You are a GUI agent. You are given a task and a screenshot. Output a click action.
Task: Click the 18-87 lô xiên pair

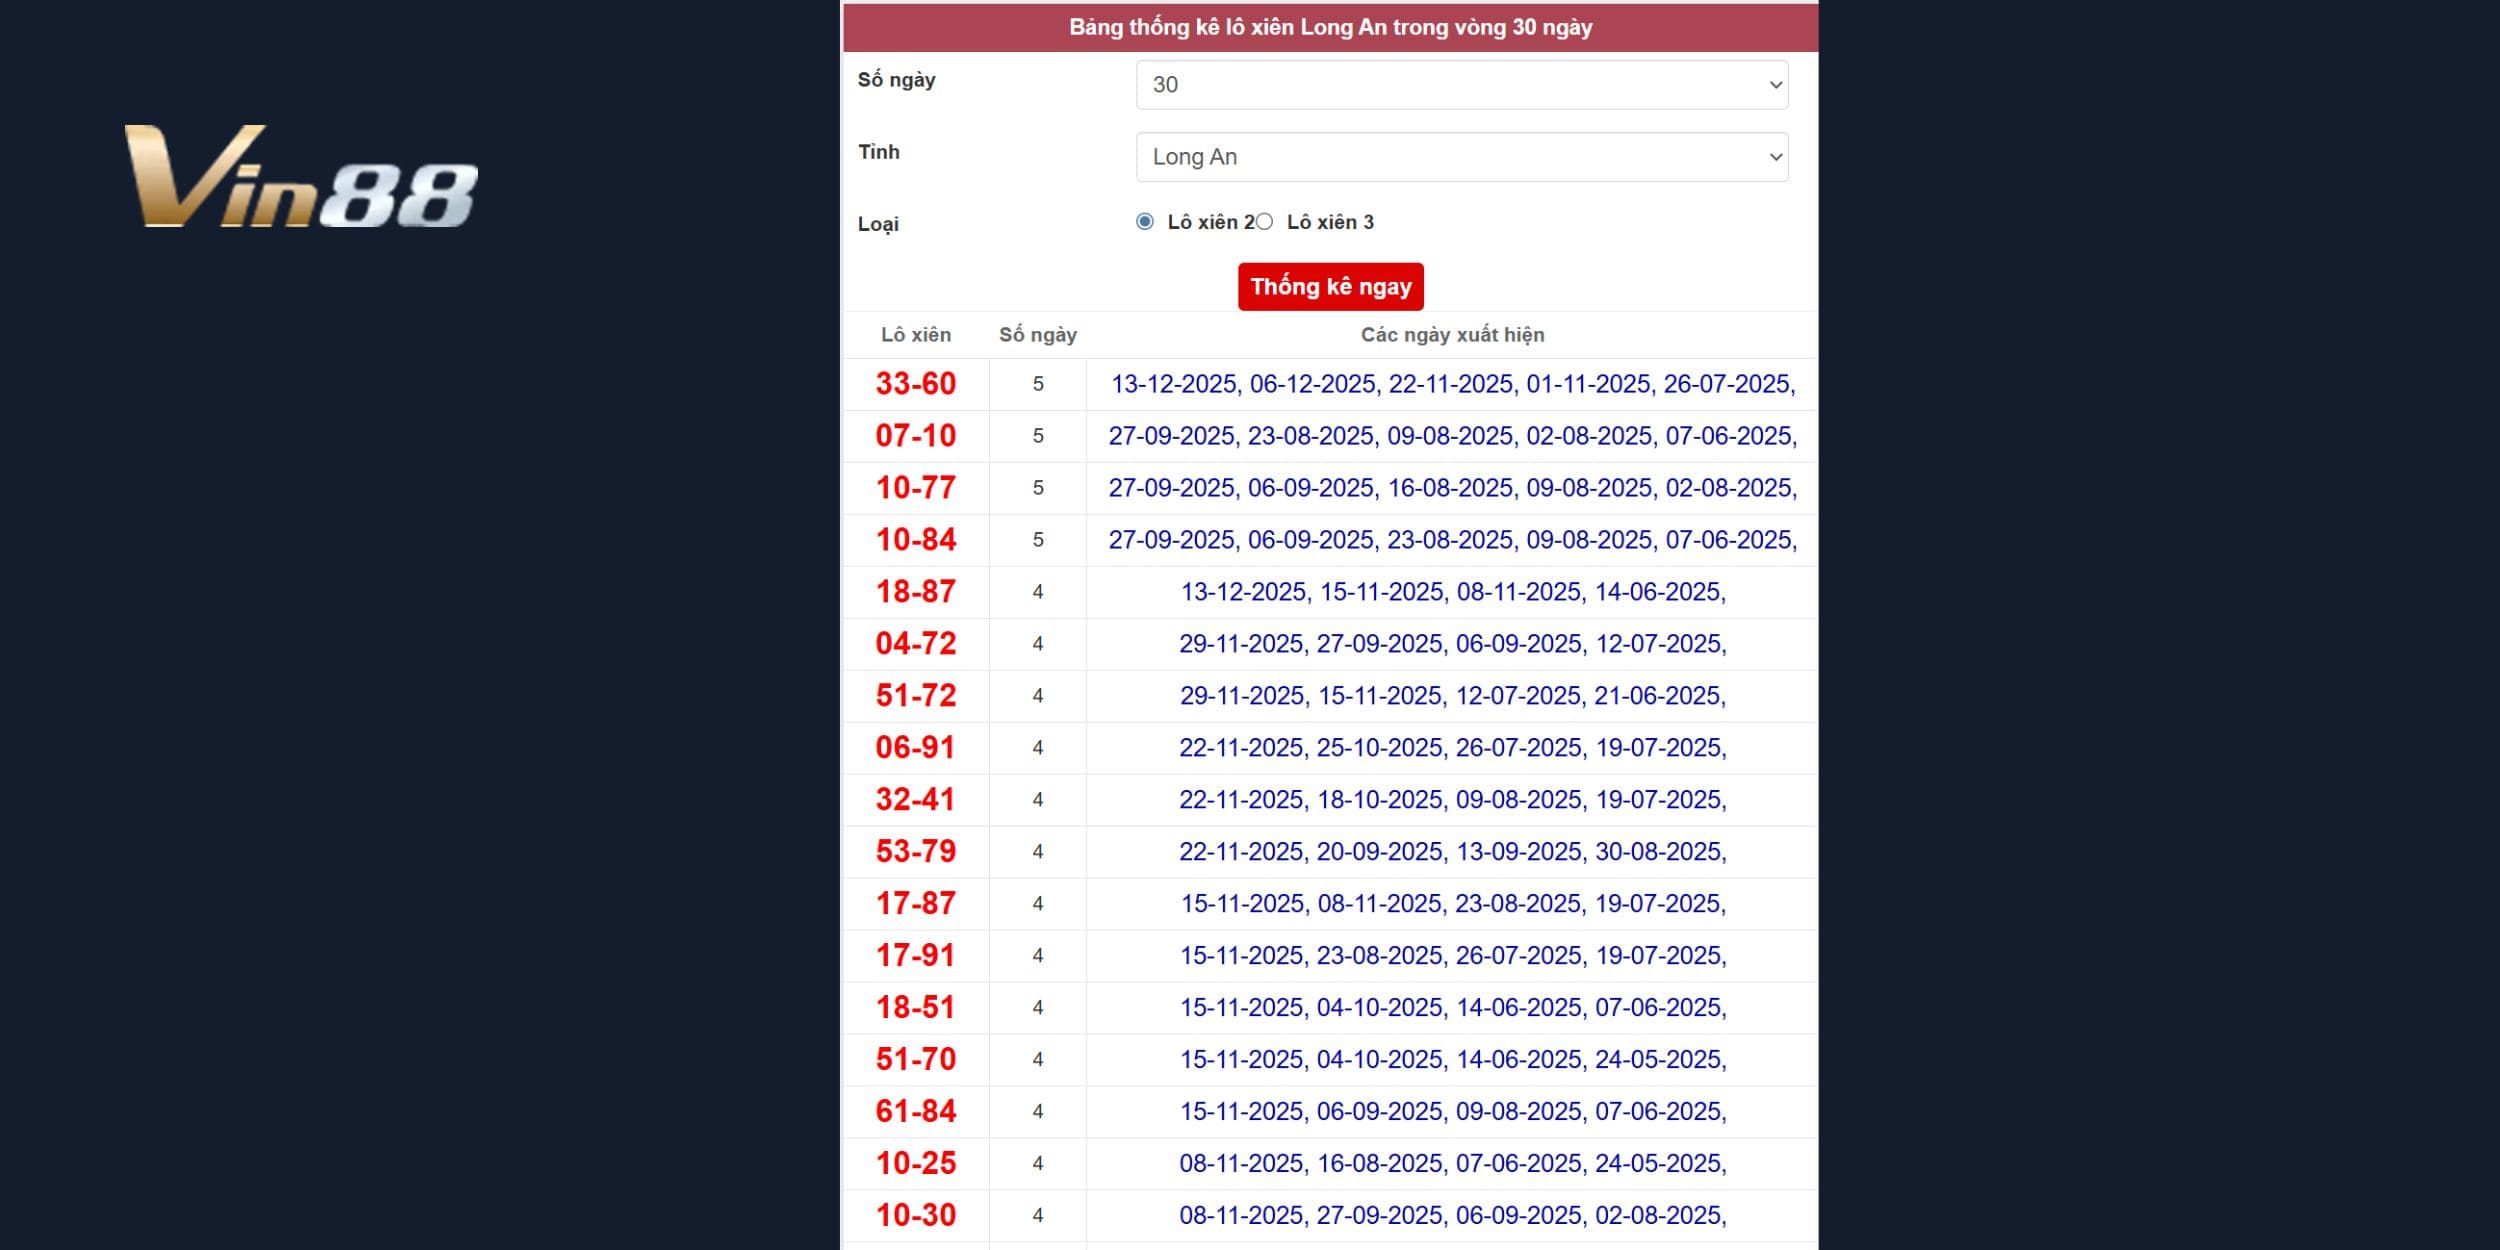tap(915, 592)
